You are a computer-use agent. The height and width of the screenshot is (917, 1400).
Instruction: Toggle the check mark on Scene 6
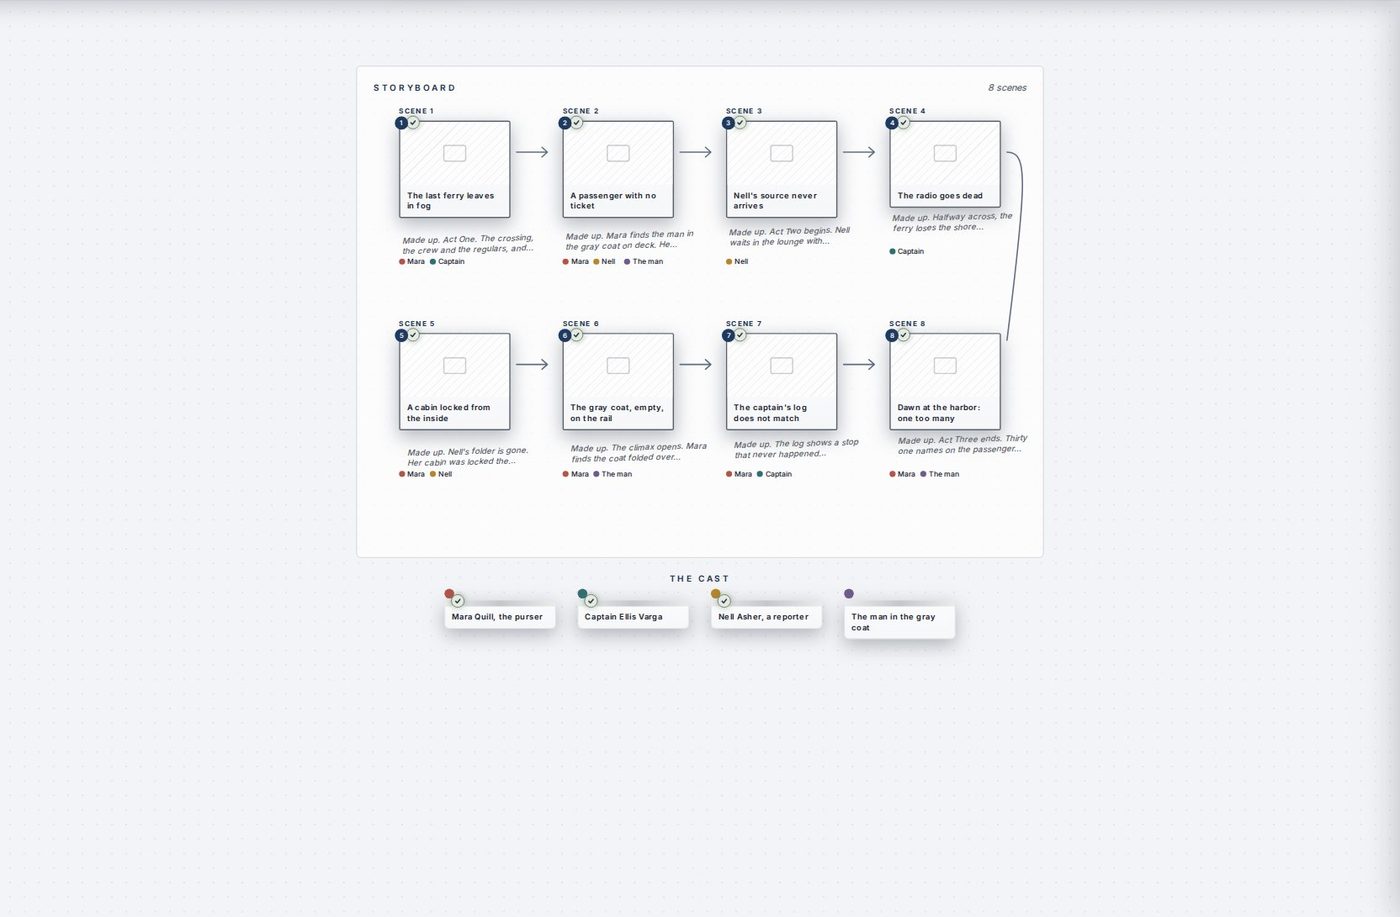[x=576, y=335]
